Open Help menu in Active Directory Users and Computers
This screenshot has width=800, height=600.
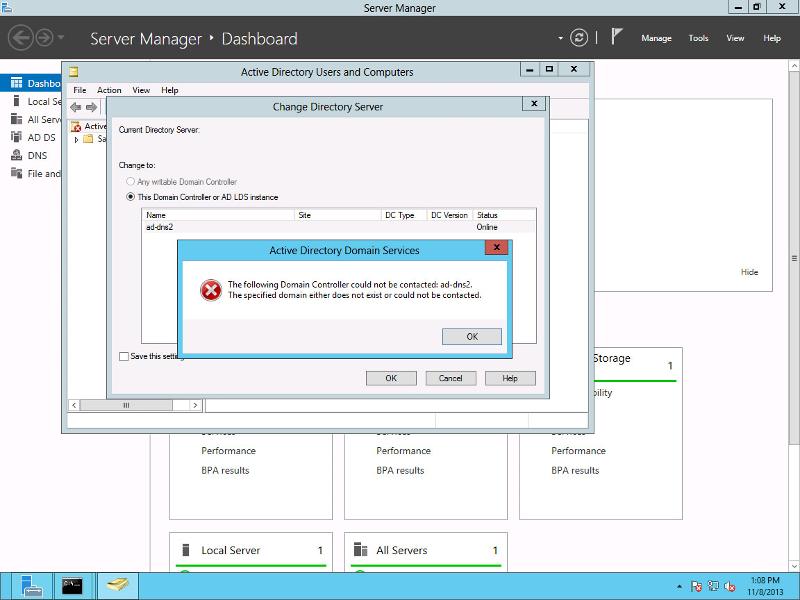coord(170,90)
